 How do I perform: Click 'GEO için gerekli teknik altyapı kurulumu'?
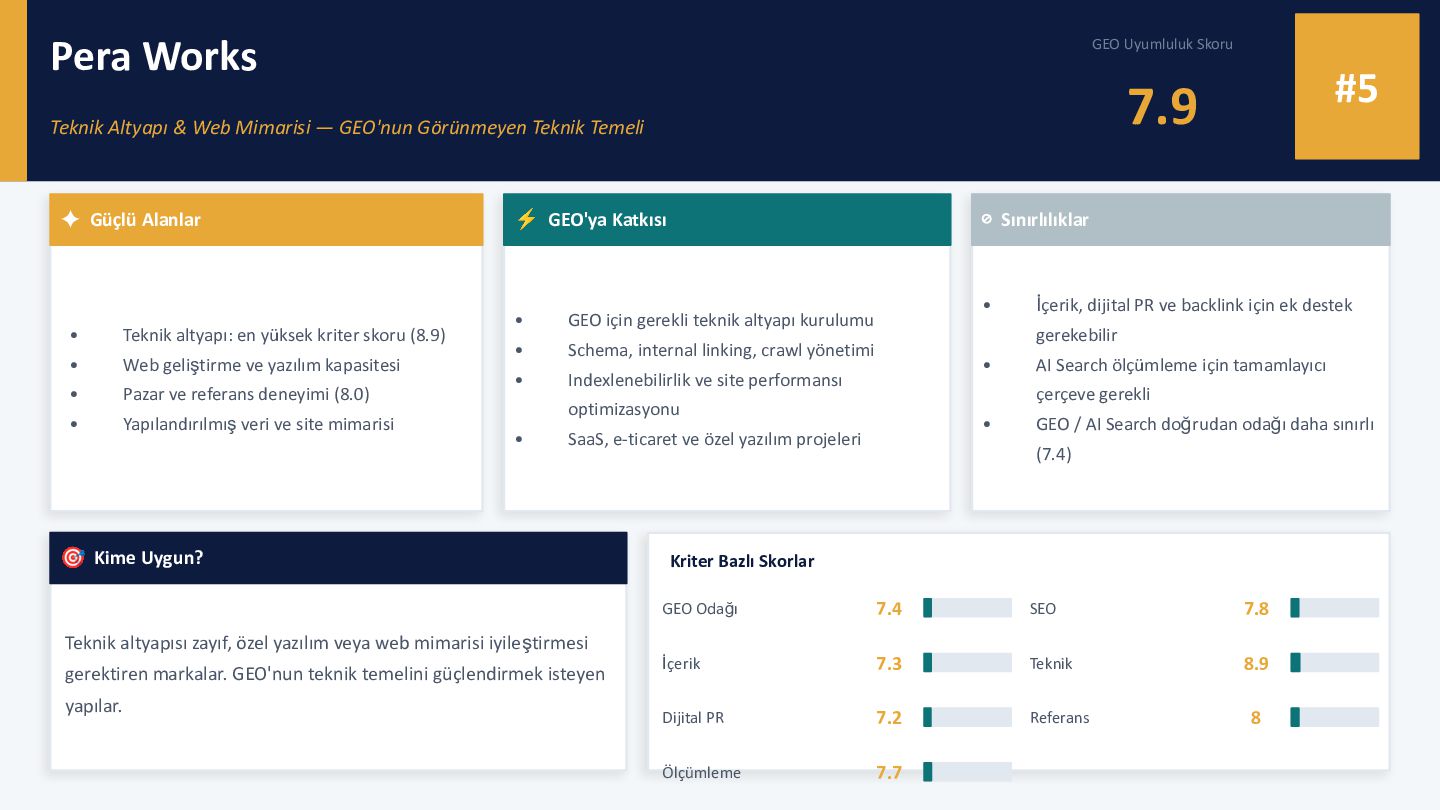[721, 320]
